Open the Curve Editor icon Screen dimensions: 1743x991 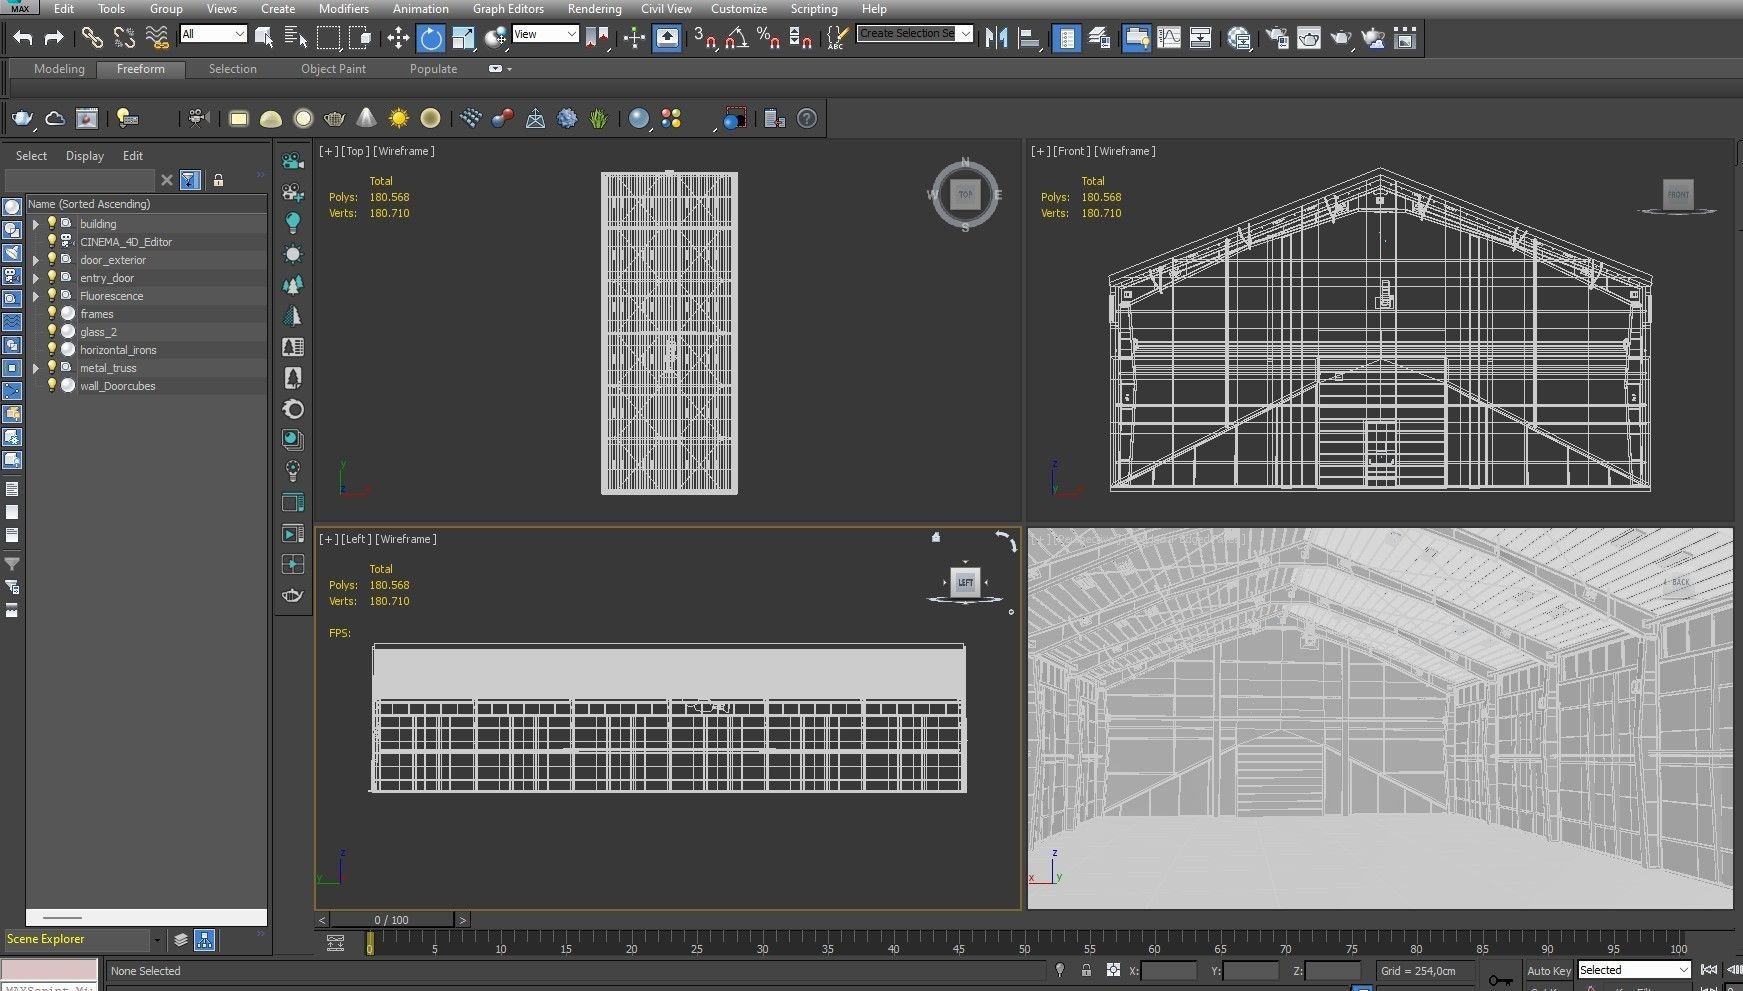click(x=1169, y=38)
